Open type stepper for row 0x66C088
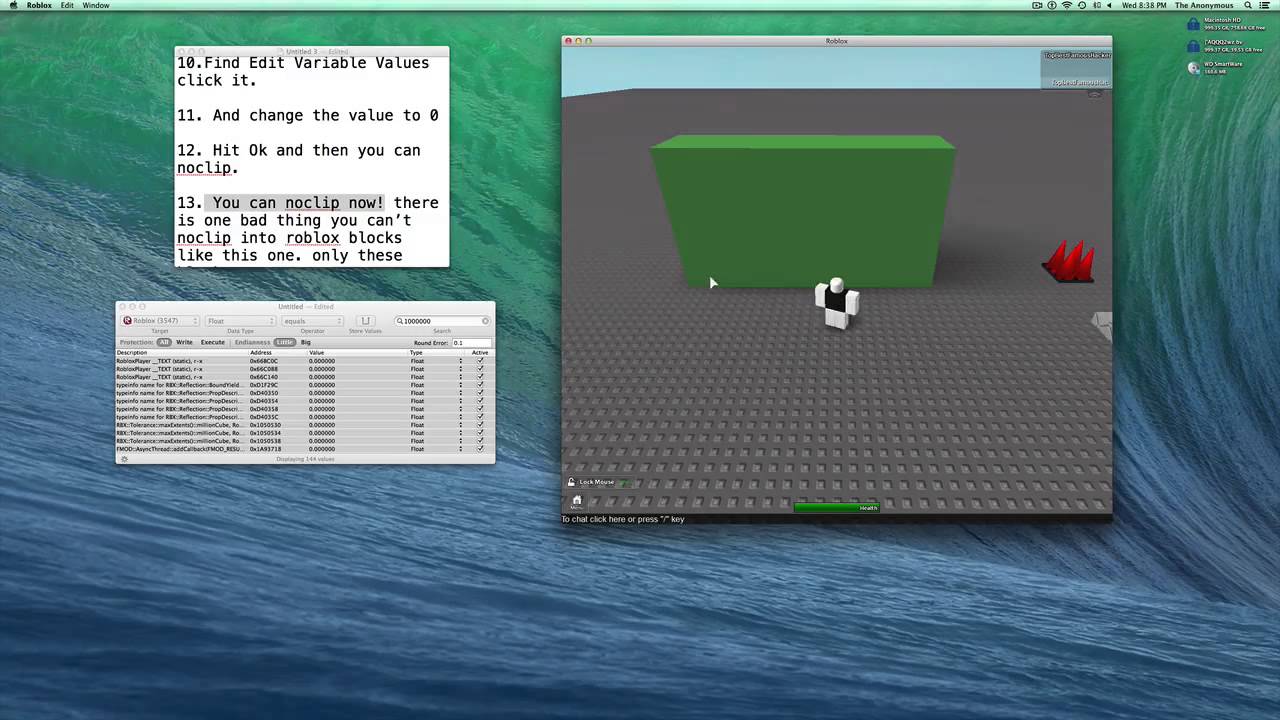This screenshot has width=1280, height=720. pos(461,369)
